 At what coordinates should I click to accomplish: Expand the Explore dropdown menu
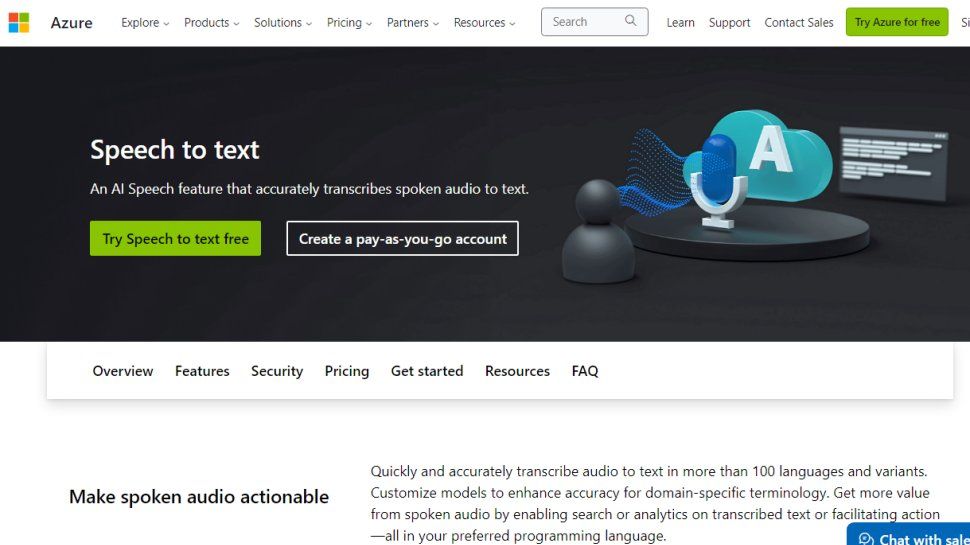145,23
